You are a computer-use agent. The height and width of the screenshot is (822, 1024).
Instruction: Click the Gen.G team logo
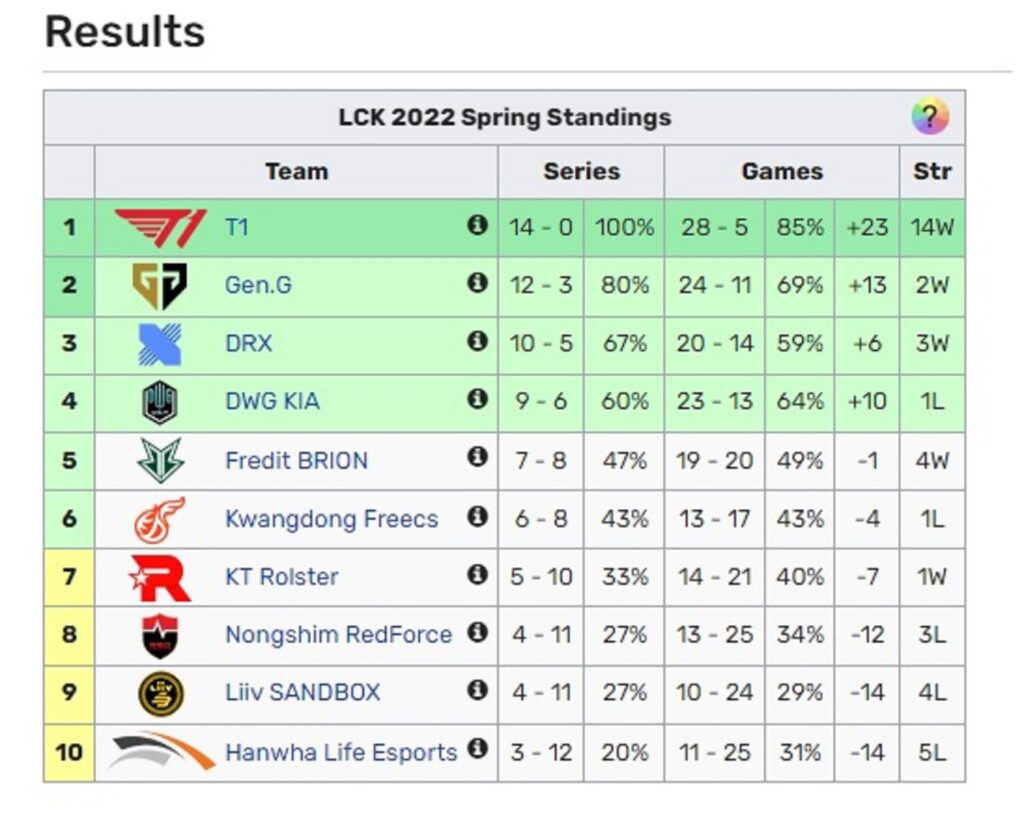pyautogui.click(x=160, y=286)
